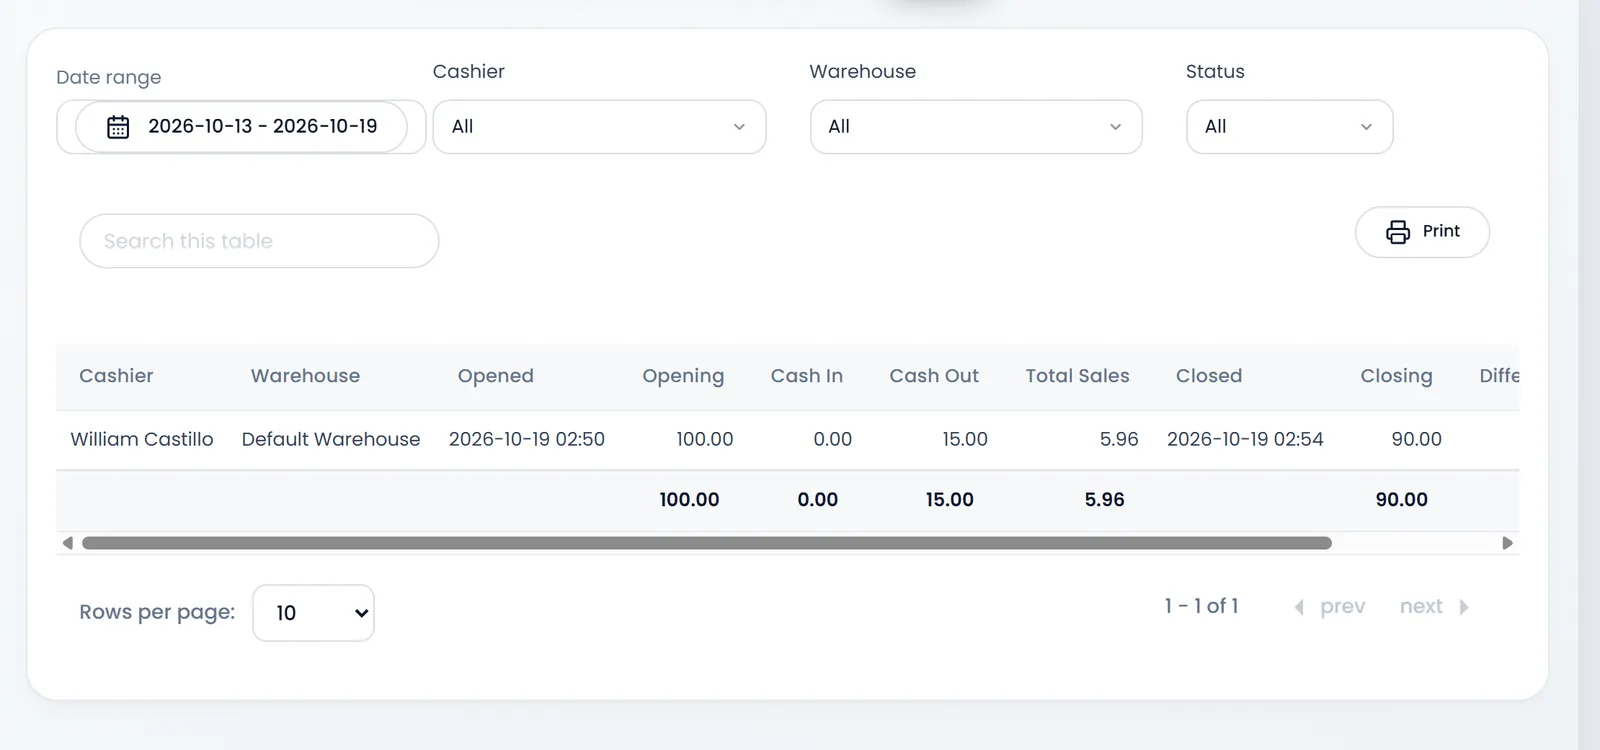
Task: Click the bold 15.00 cash out total
Action: [x=950, y=500]
